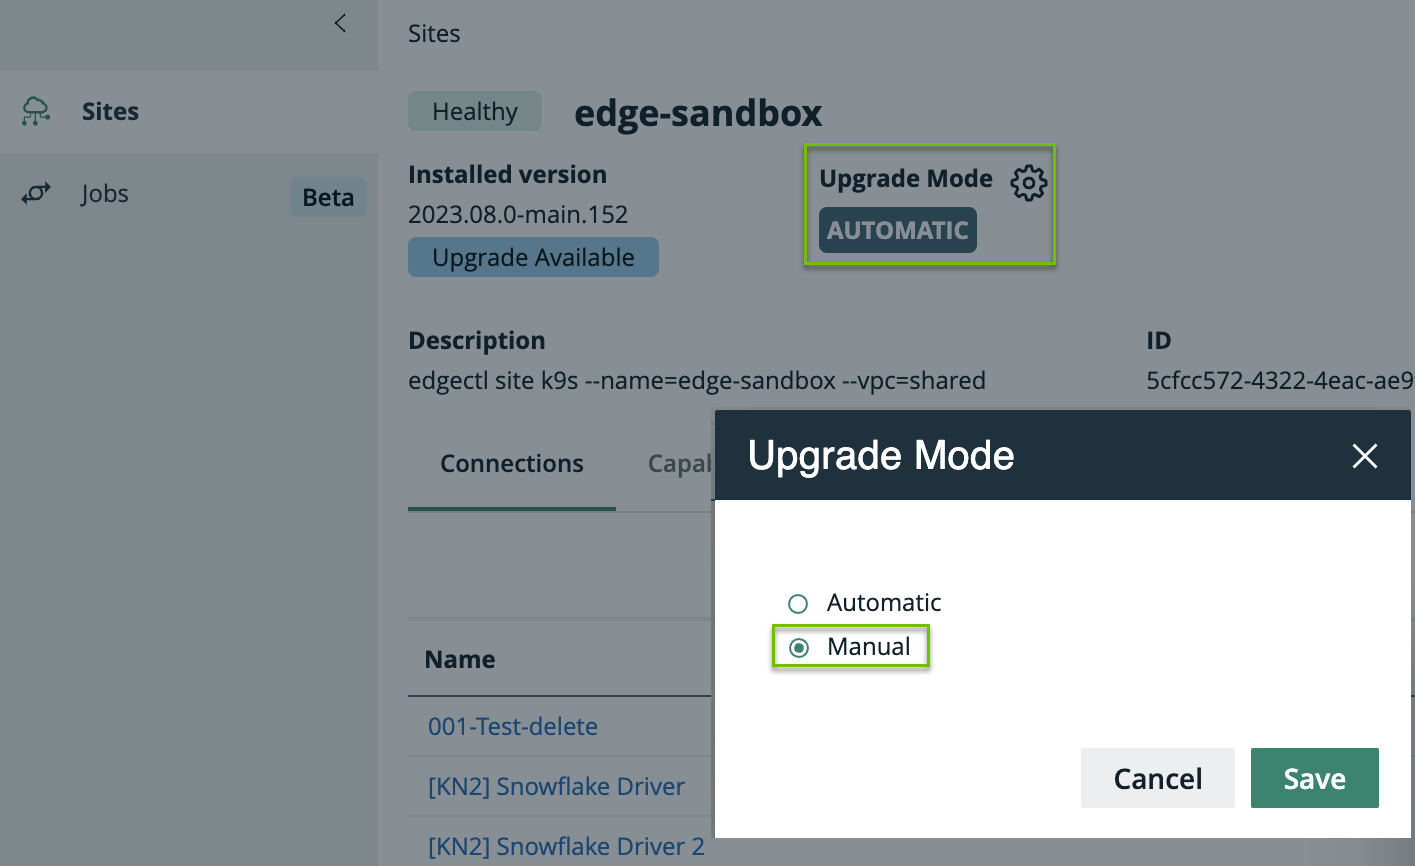The width and height of the screenshot is (1415, 866).
Task: Click the Upgrade Mode gear settings icon
Action: [x=1028, y=182]
